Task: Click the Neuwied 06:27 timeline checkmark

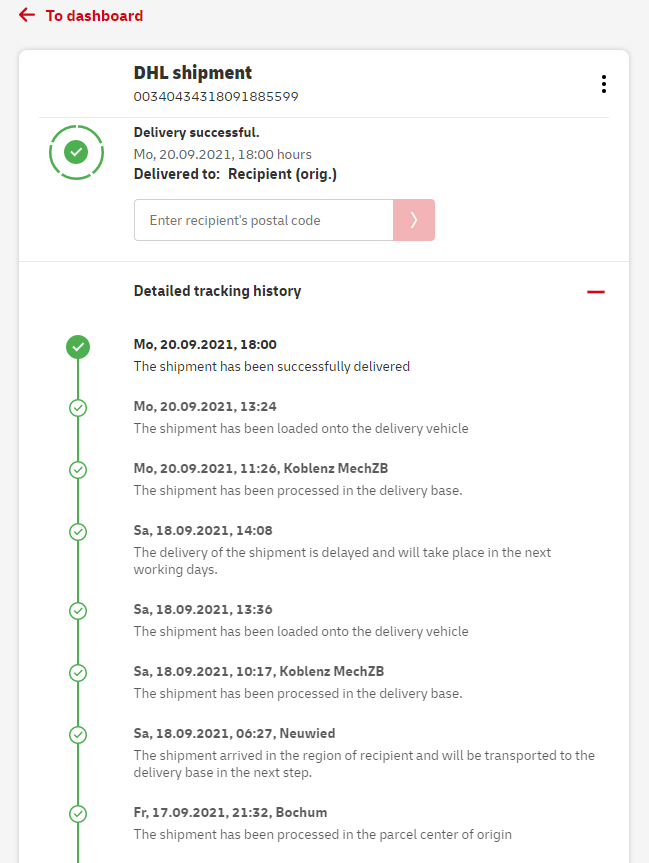Action: click(x=78, y=735)
